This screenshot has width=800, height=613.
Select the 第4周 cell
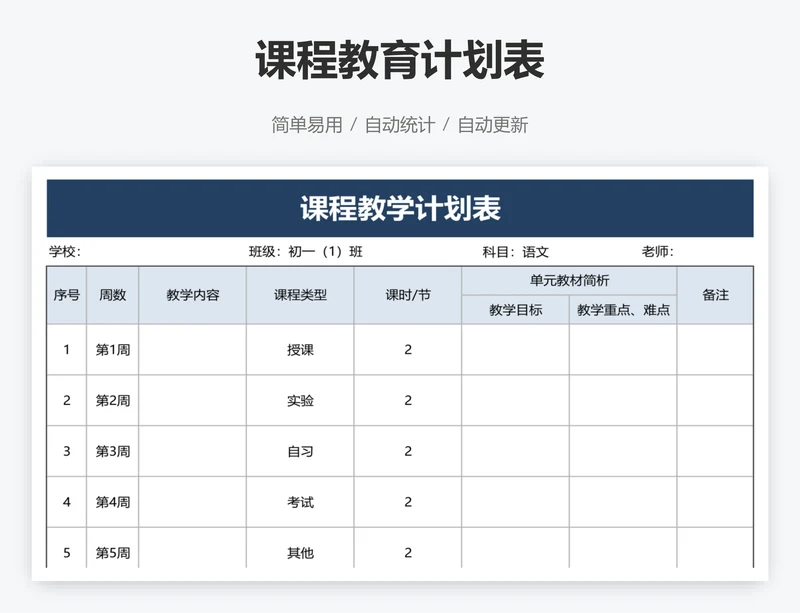113,502
